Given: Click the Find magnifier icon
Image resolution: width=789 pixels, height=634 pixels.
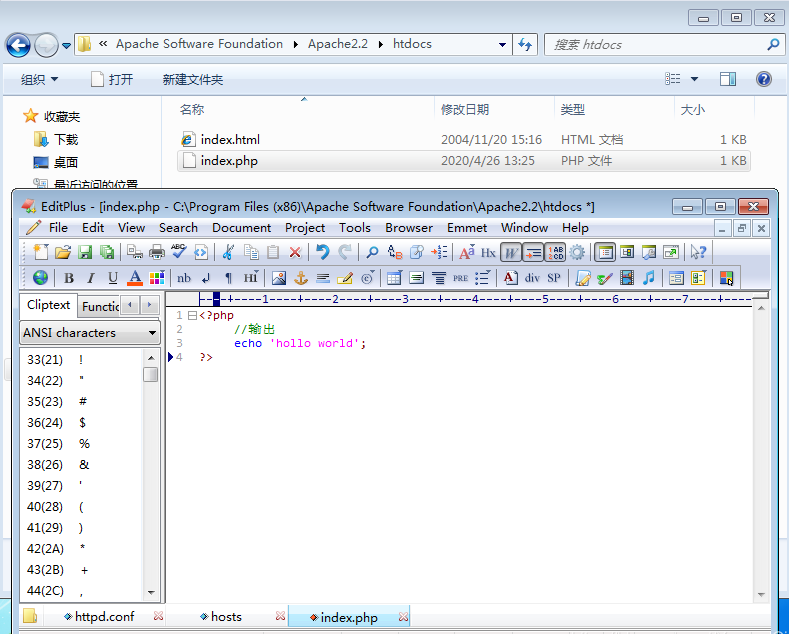Looking at the screenshot, I should coord(372,253).
